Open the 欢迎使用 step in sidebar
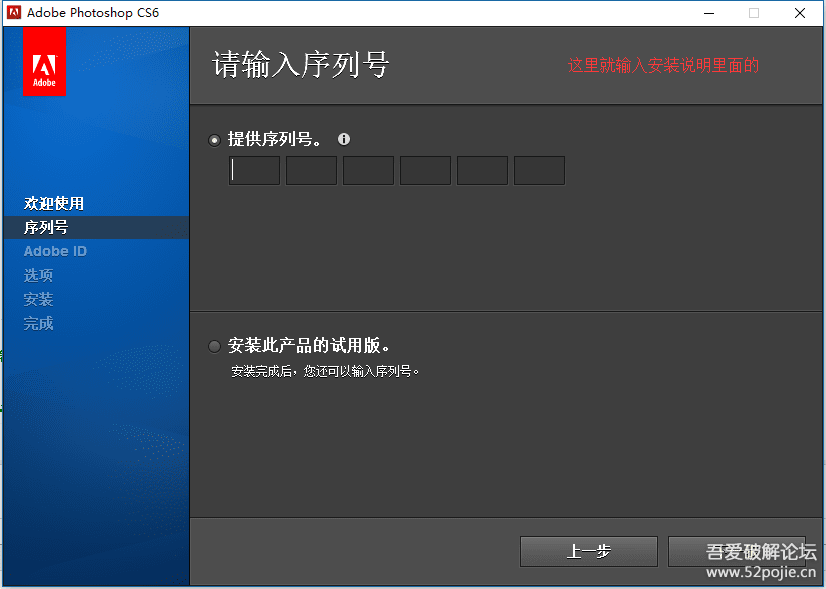The height and width of the screenshot is (589, 826). (x=54, y=203)
